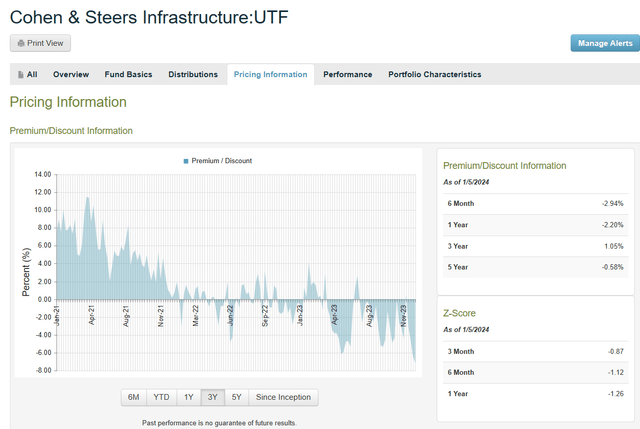Click the Apr-21 peak in the chart
Image resolution: width=640 pixels, height=429 pixels.
click(x=87, y=198)
